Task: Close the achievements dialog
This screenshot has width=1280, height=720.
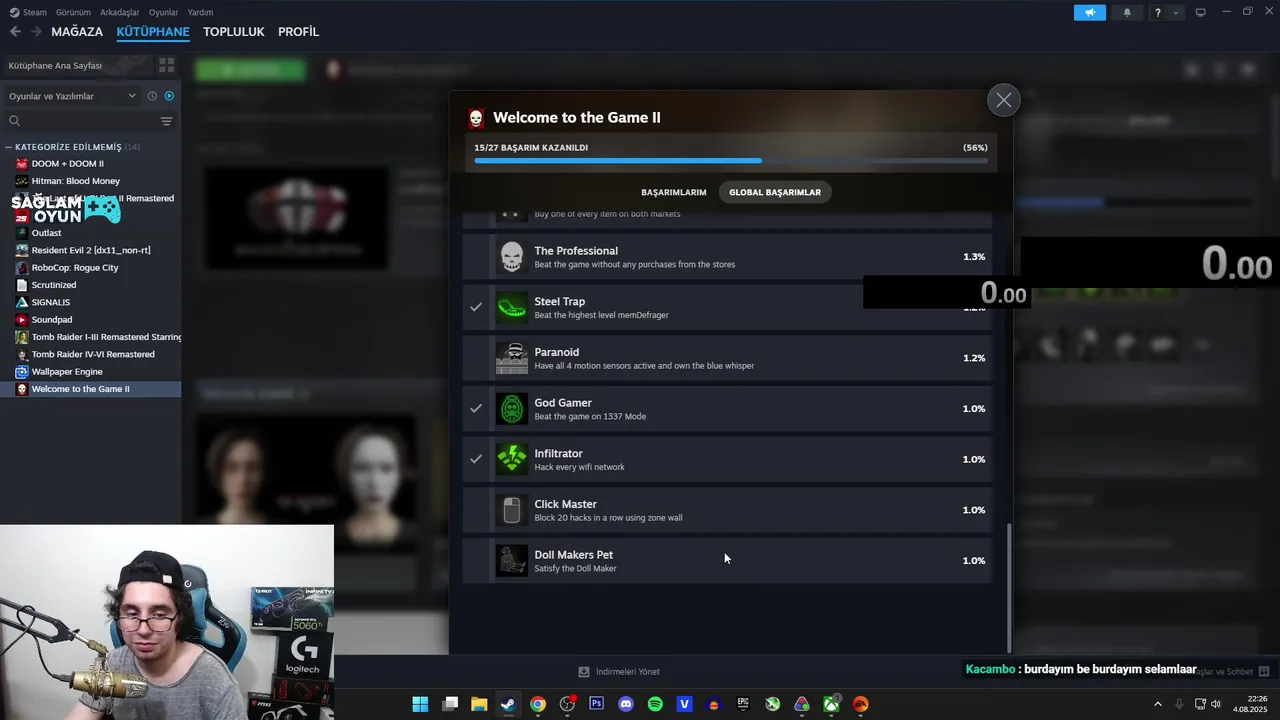Action: (x=1003, y=100)
